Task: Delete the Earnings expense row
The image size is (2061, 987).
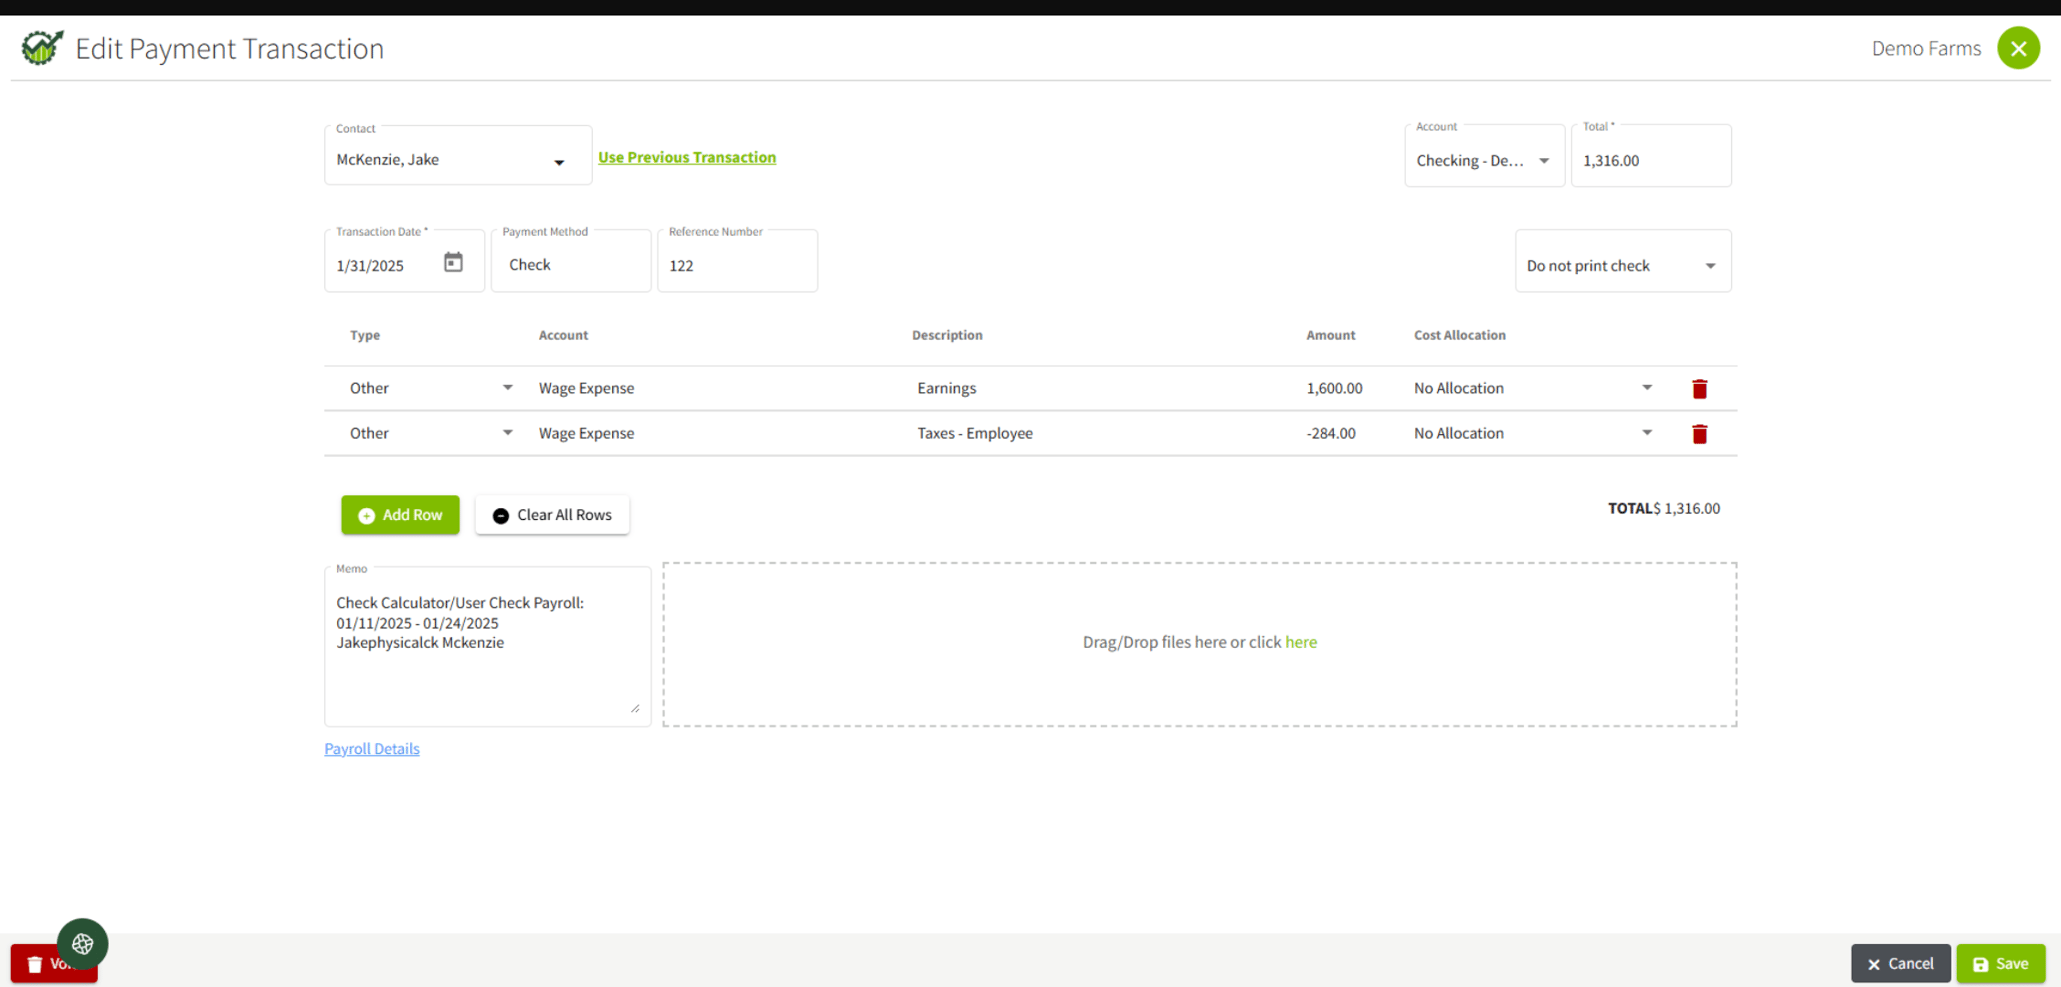Action: click(1699, 388)
